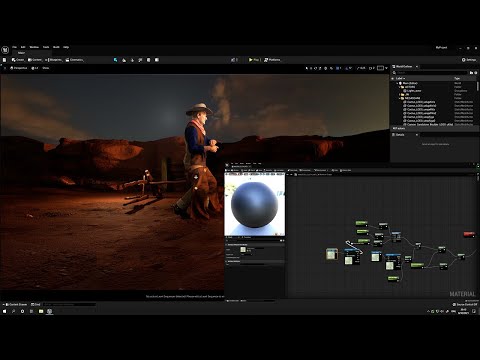Open the Window menu
The image size is (480, 360).
34,47
